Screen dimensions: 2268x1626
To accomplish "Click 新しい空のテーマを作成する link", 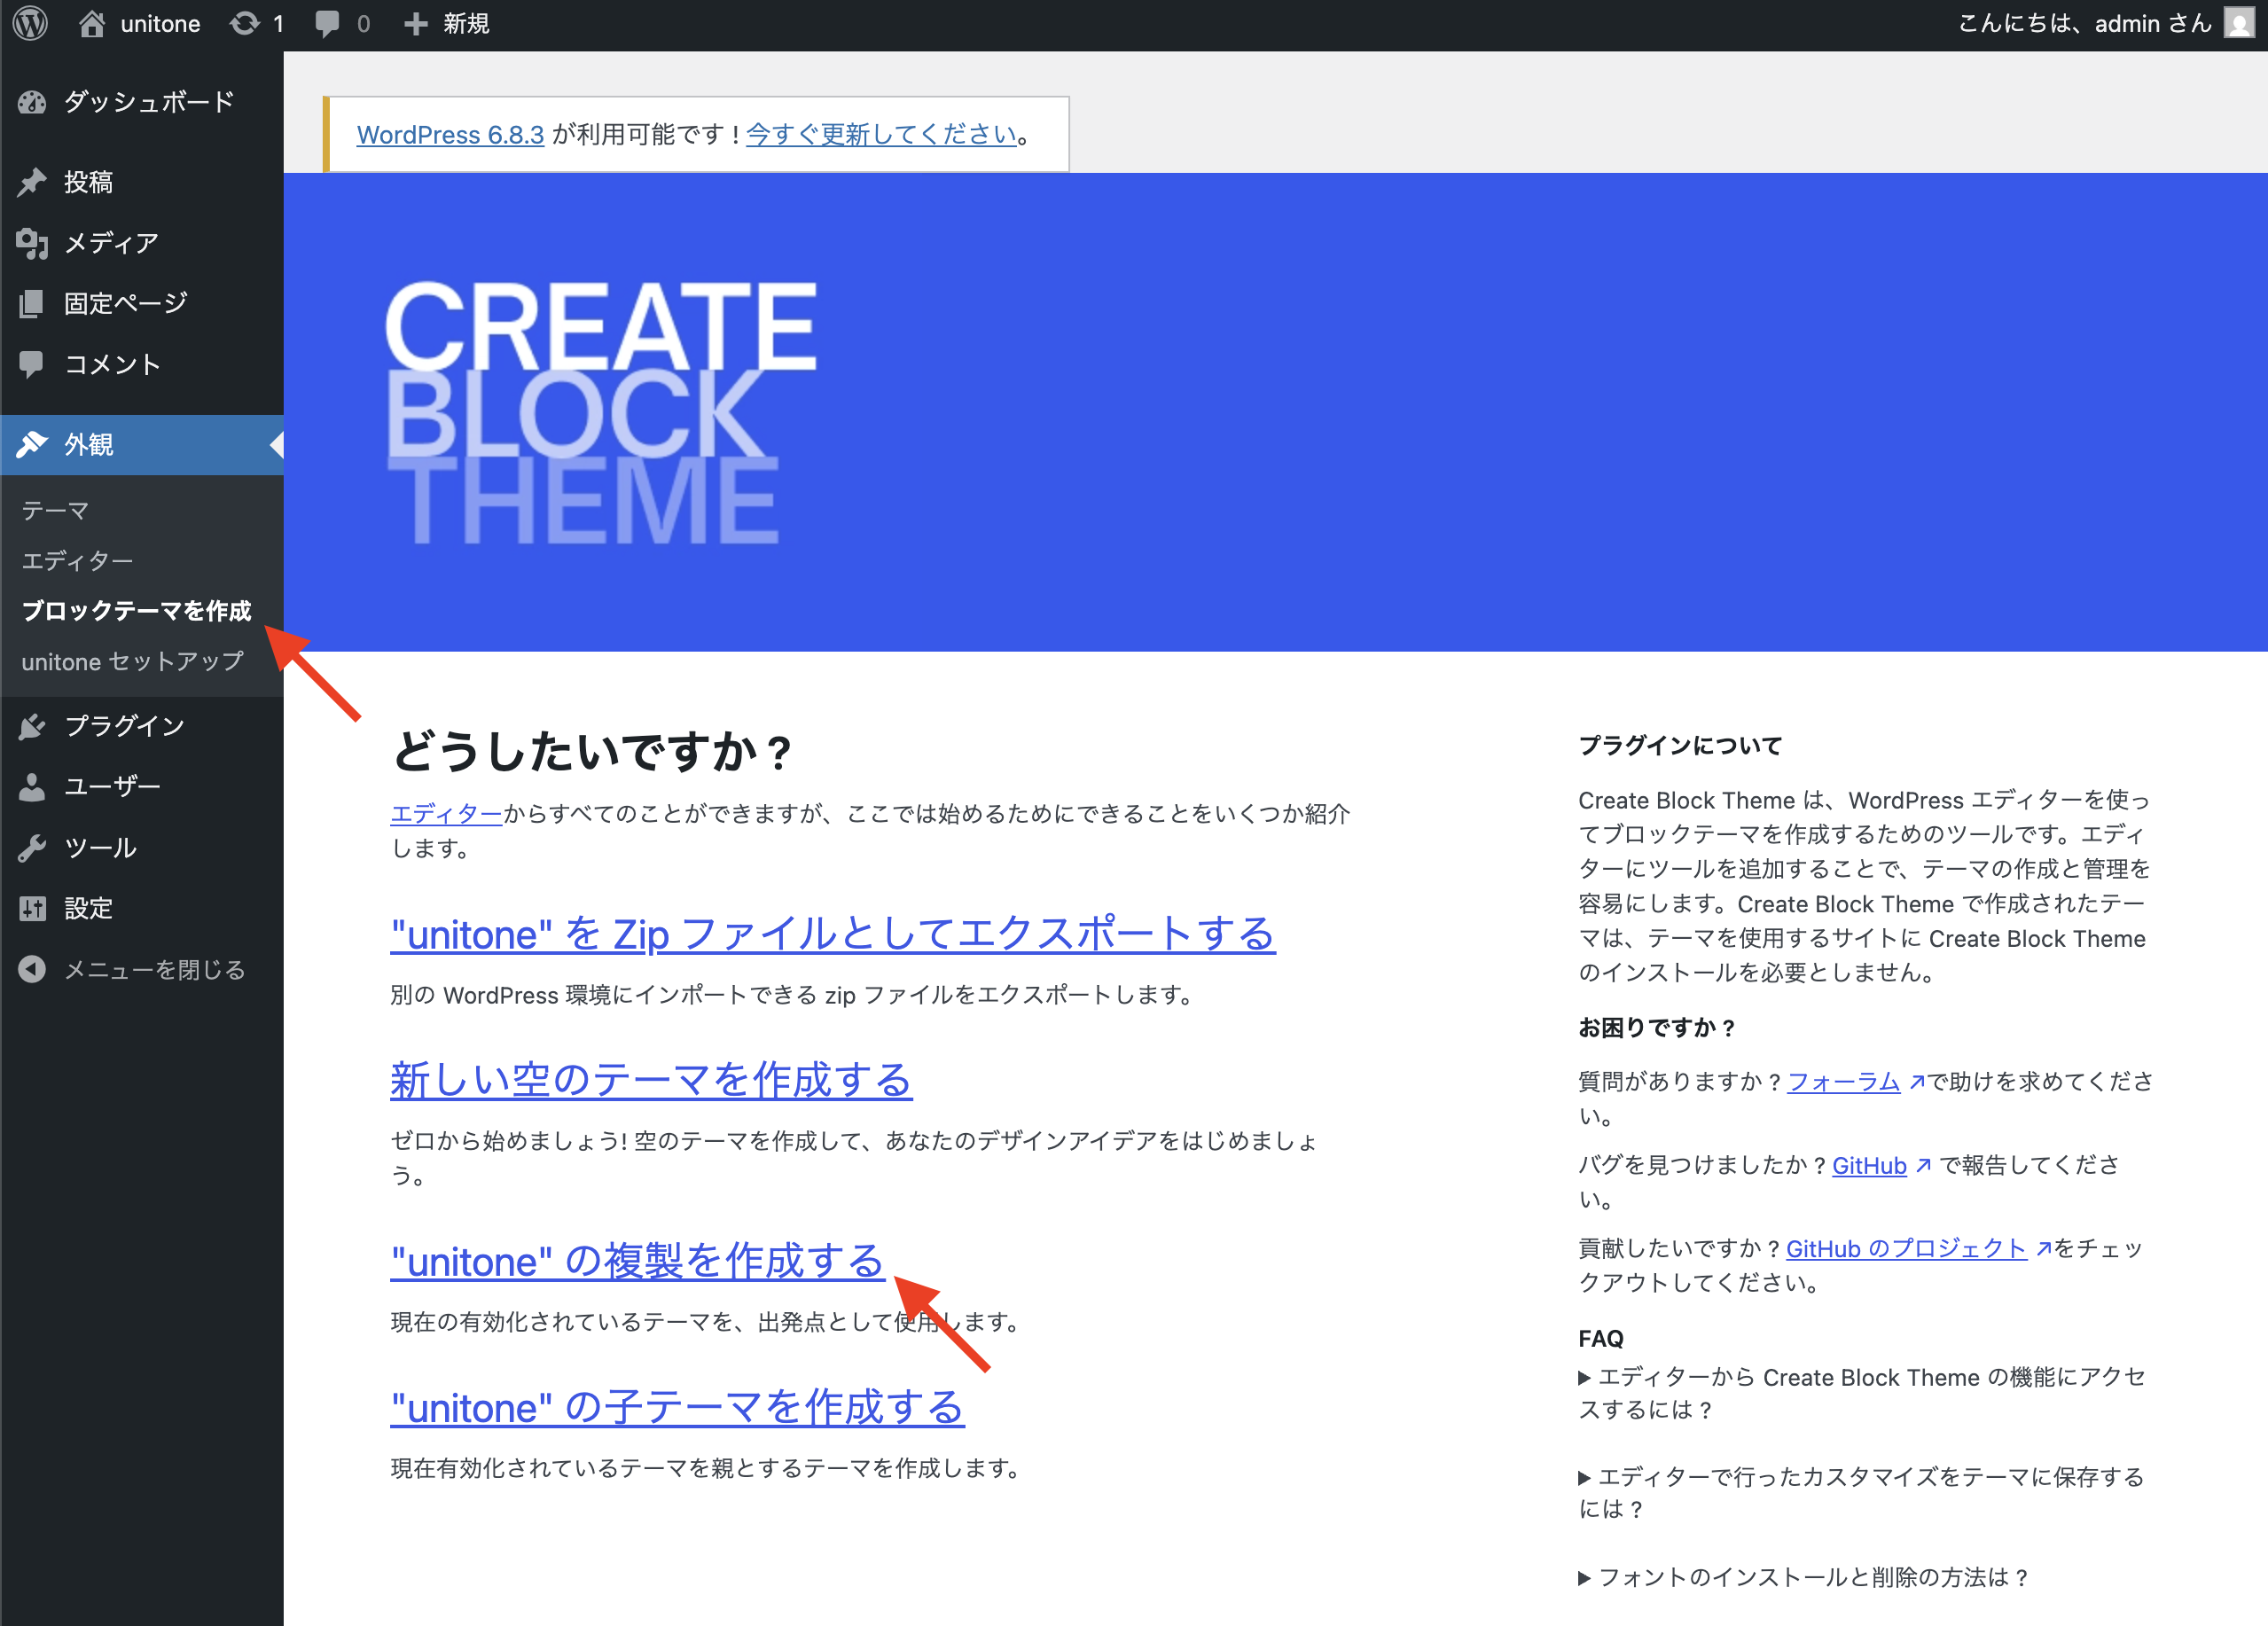I will pyautogui.click(x=651, y=1080).
